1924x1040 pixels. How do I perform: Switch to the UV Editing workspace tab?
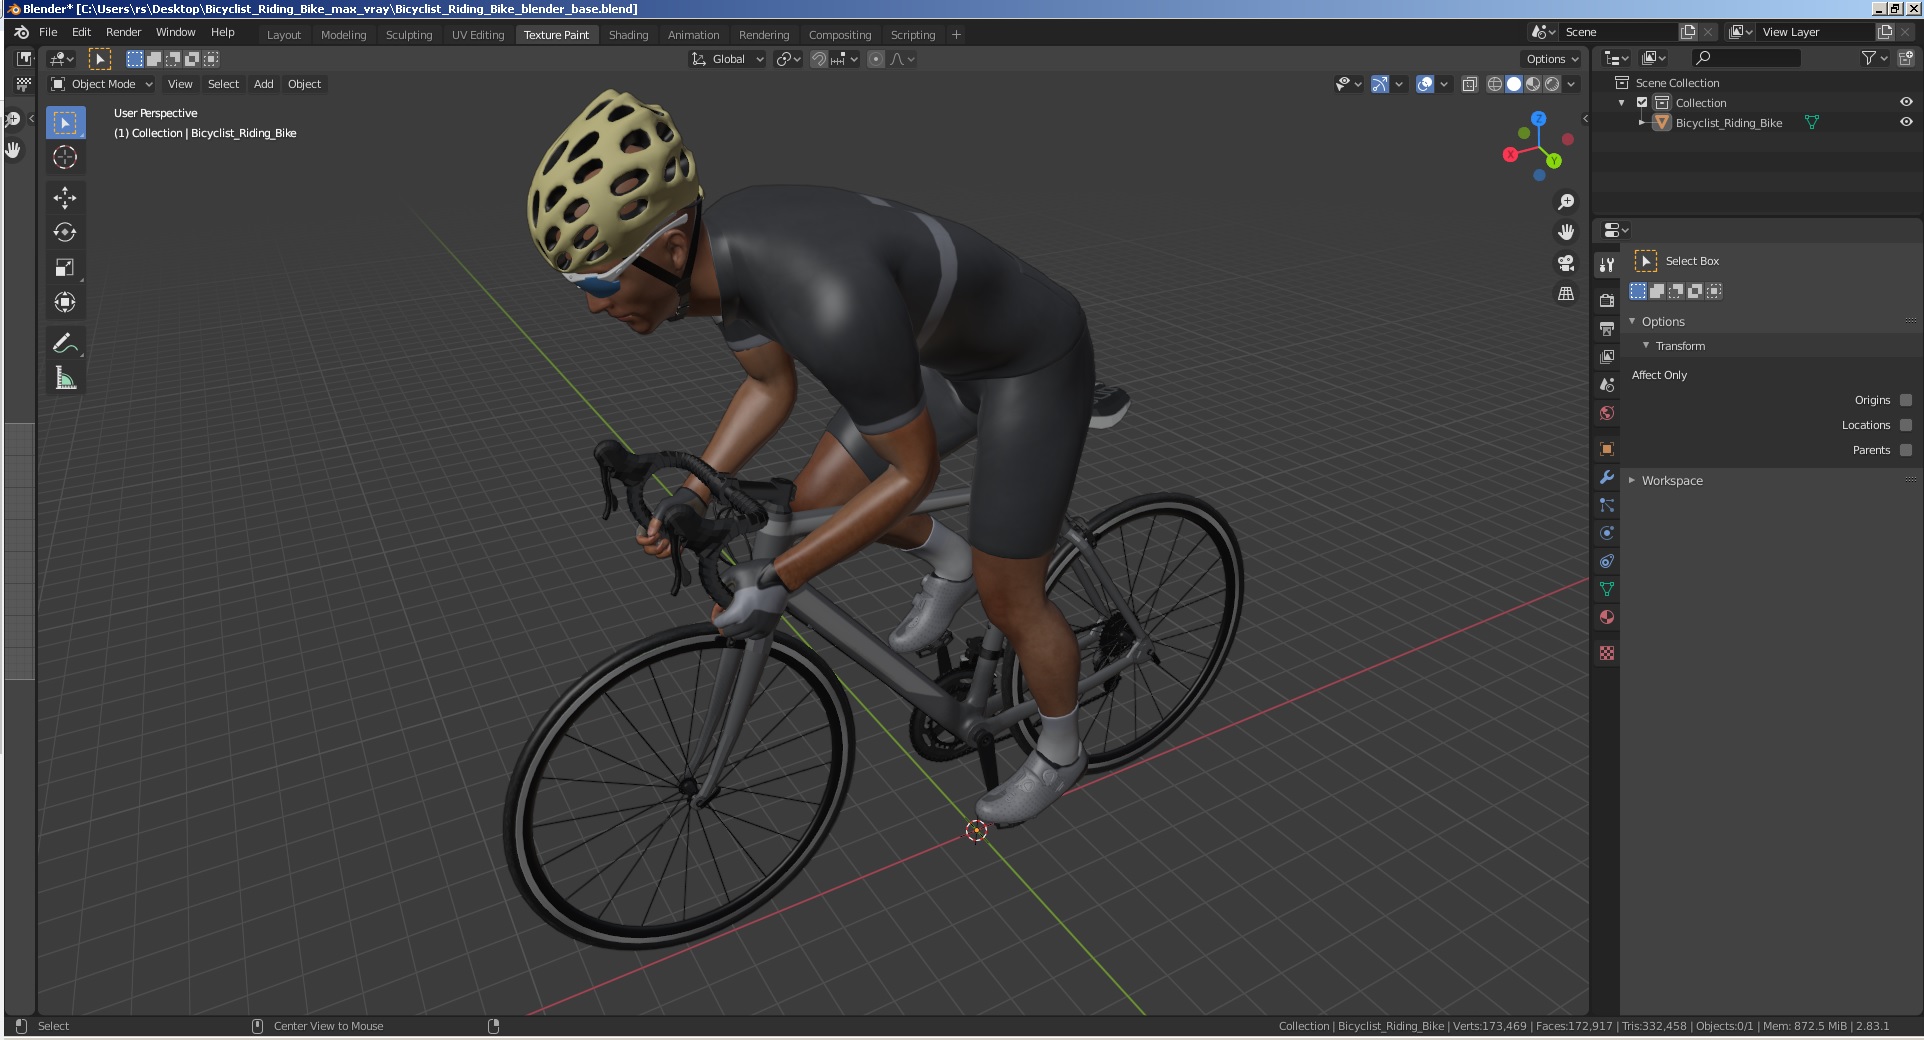(x=478, y=34)
